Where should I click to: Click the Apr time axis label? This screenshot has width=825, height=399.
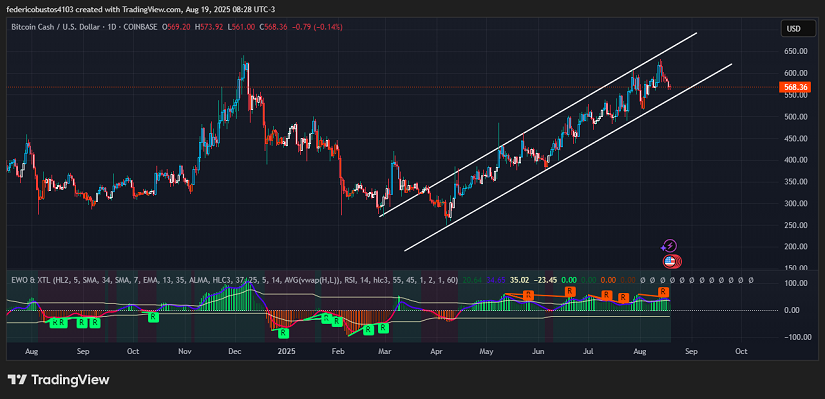[x=436, y=351]
